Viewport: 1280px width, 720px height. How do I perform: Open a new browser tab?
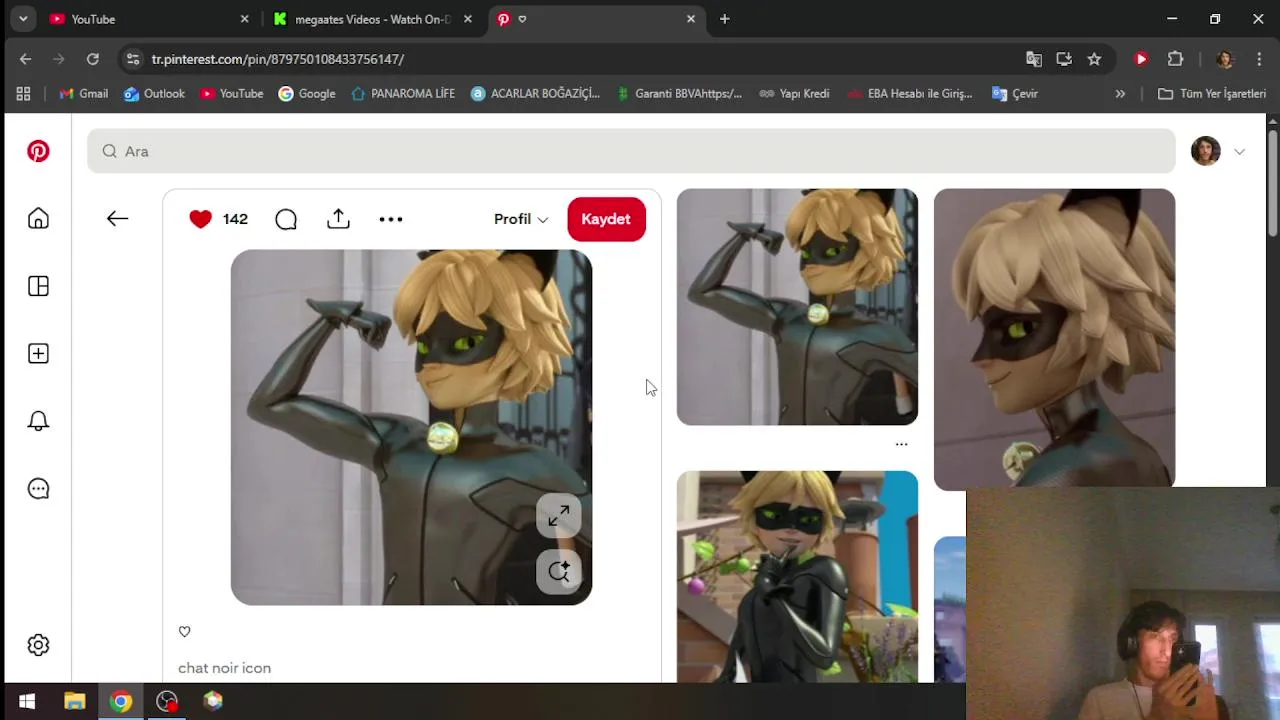tap(725, 19)
